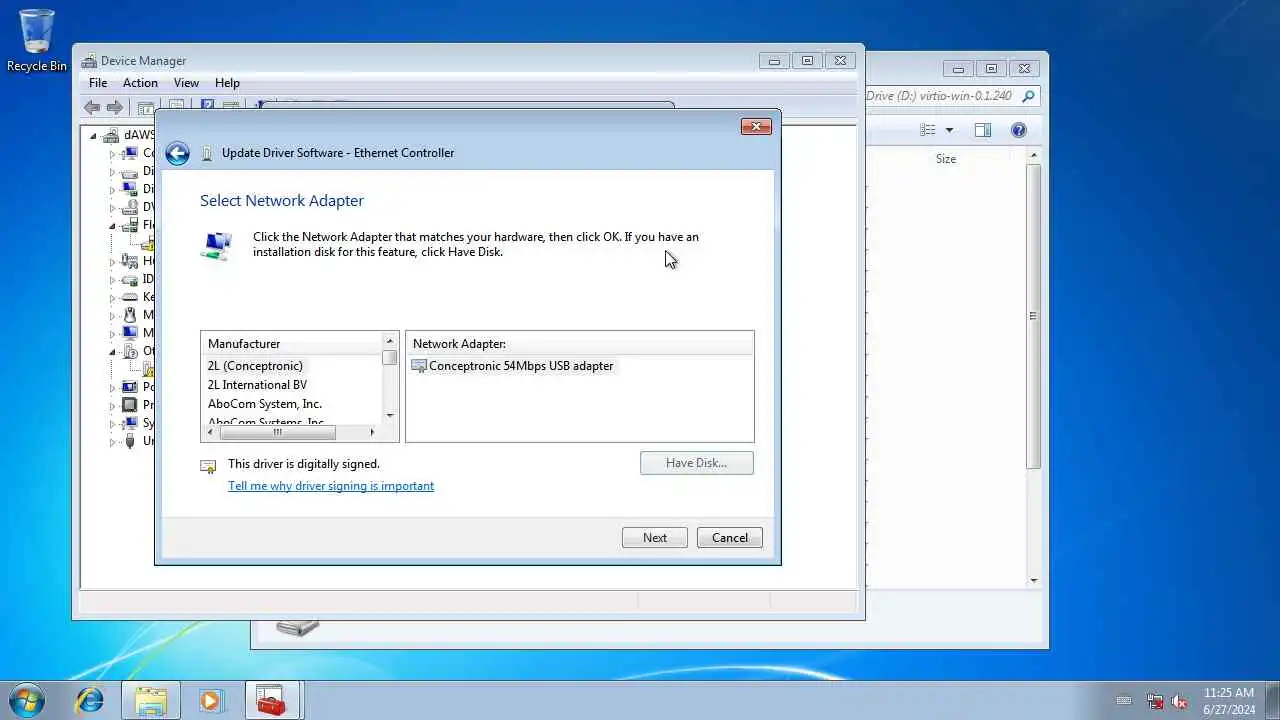1280x720 pixels.
Task: Close the Update Driver Software dialog
Action: (x=756, y=126)
